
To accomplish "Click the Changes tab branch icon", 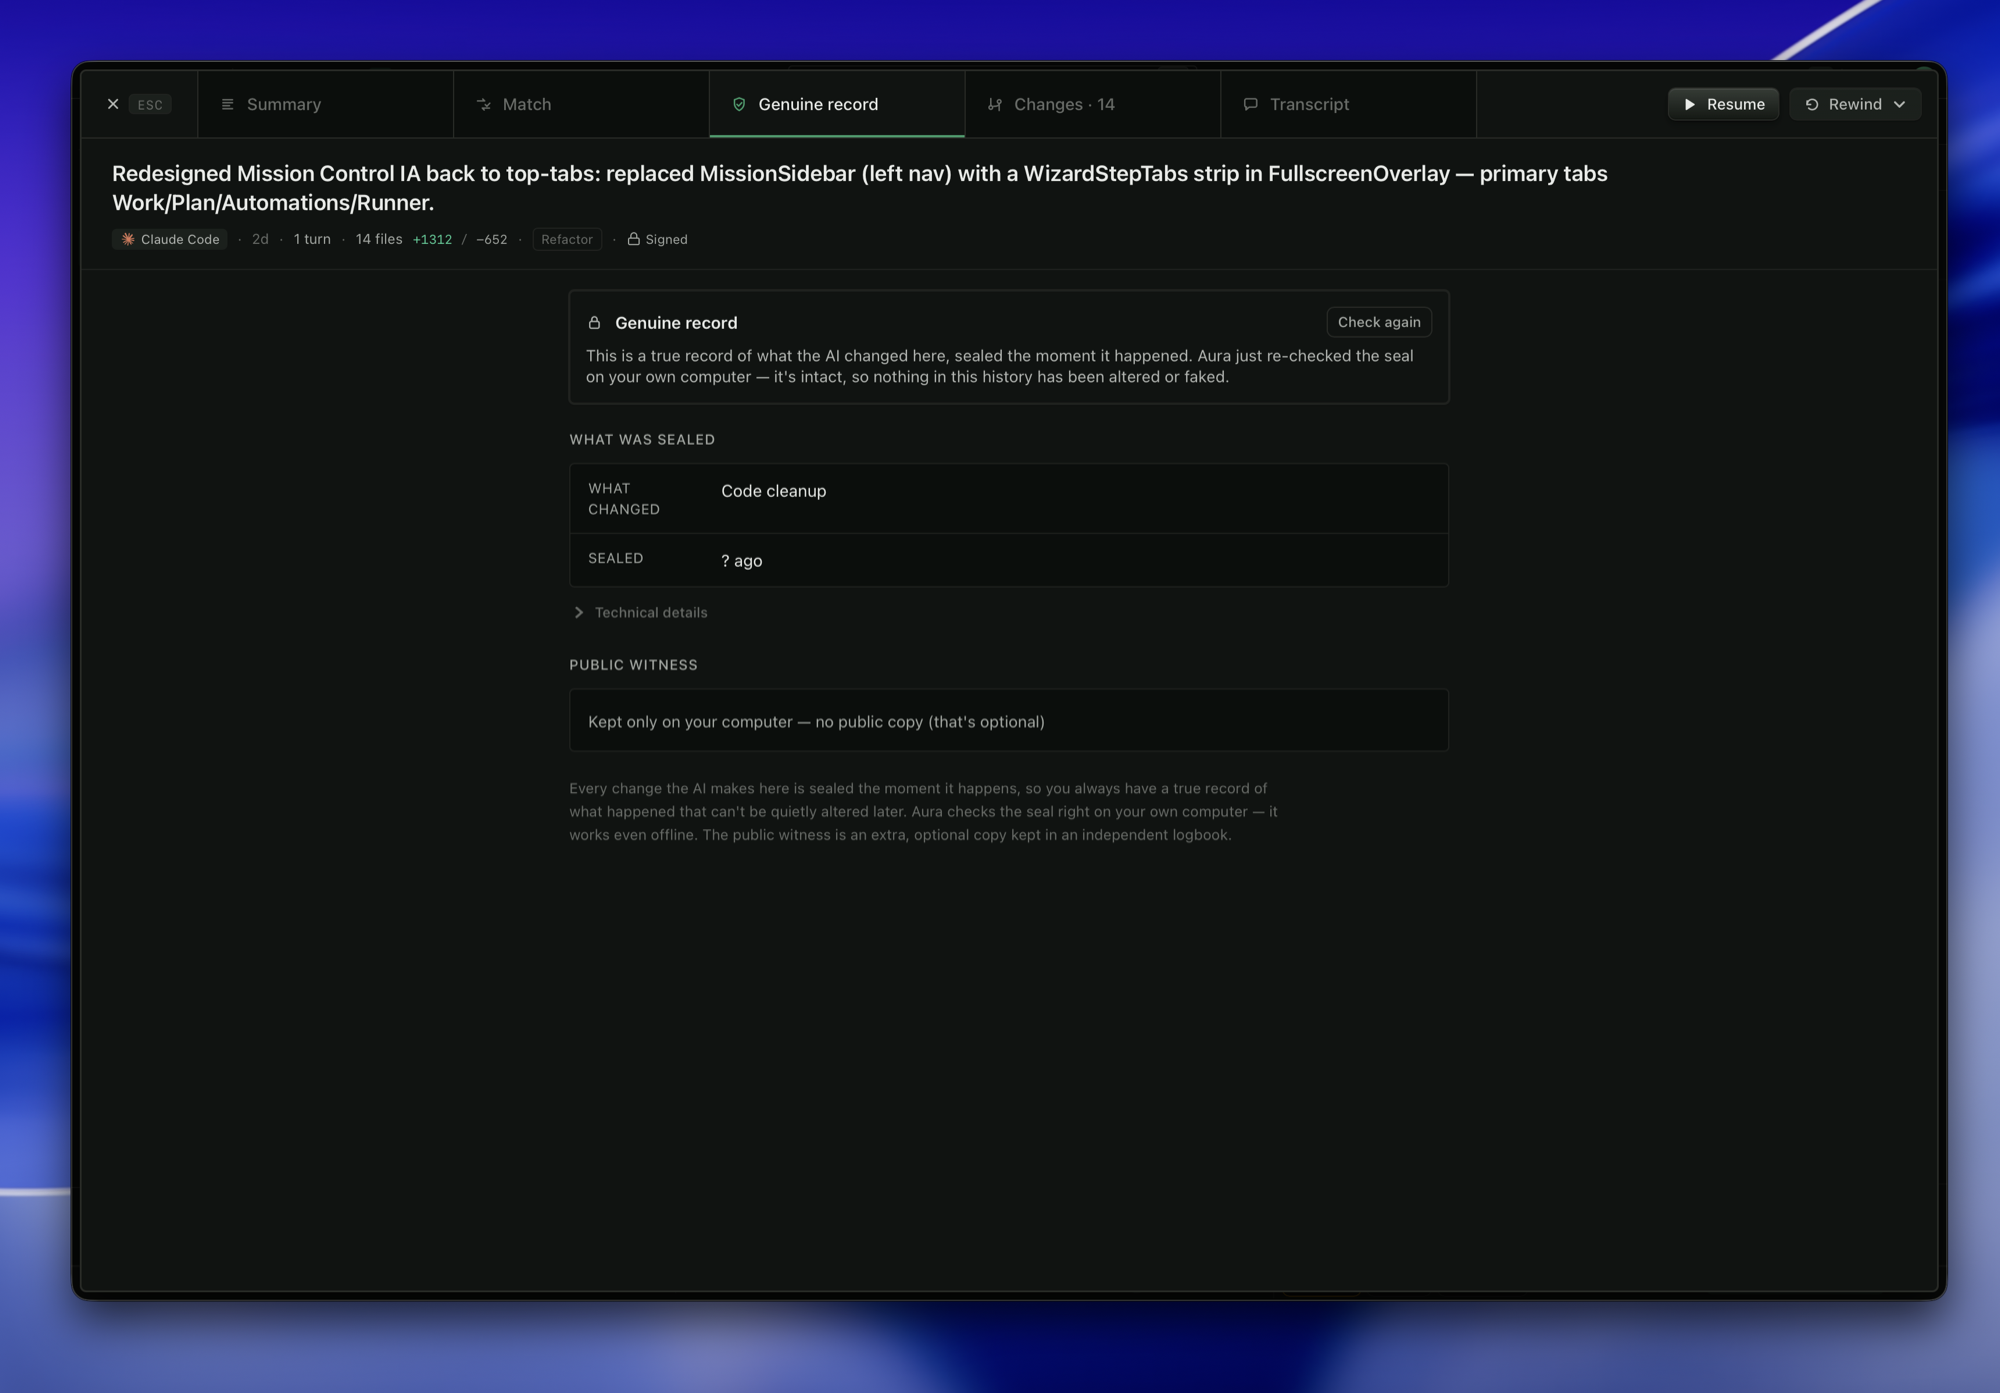I will click(x=995, y=104).
